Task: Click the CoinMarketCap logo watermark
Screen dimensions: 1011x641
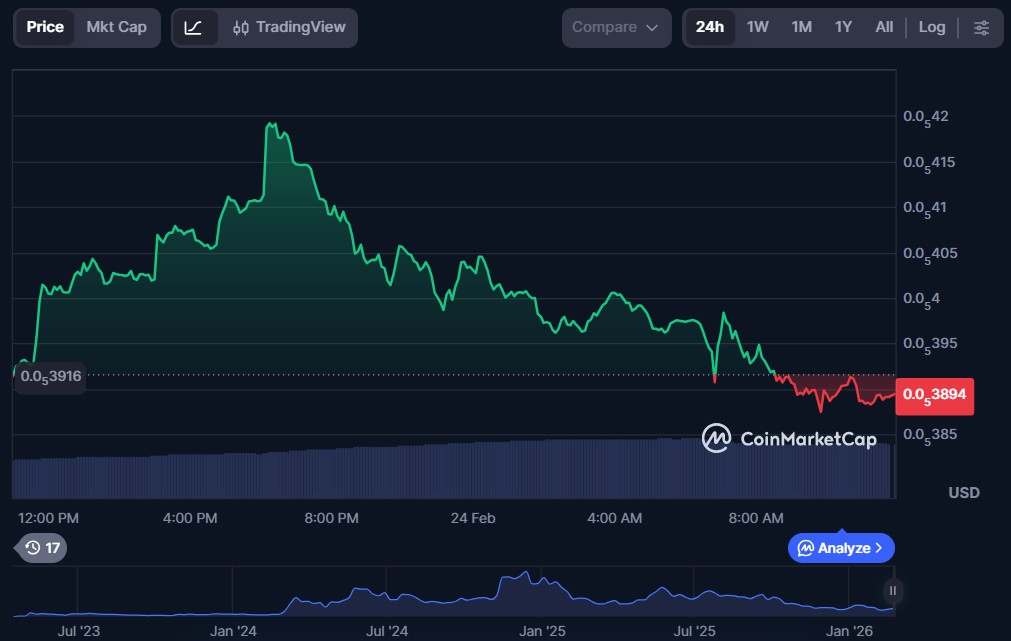Action: [716, 438]
